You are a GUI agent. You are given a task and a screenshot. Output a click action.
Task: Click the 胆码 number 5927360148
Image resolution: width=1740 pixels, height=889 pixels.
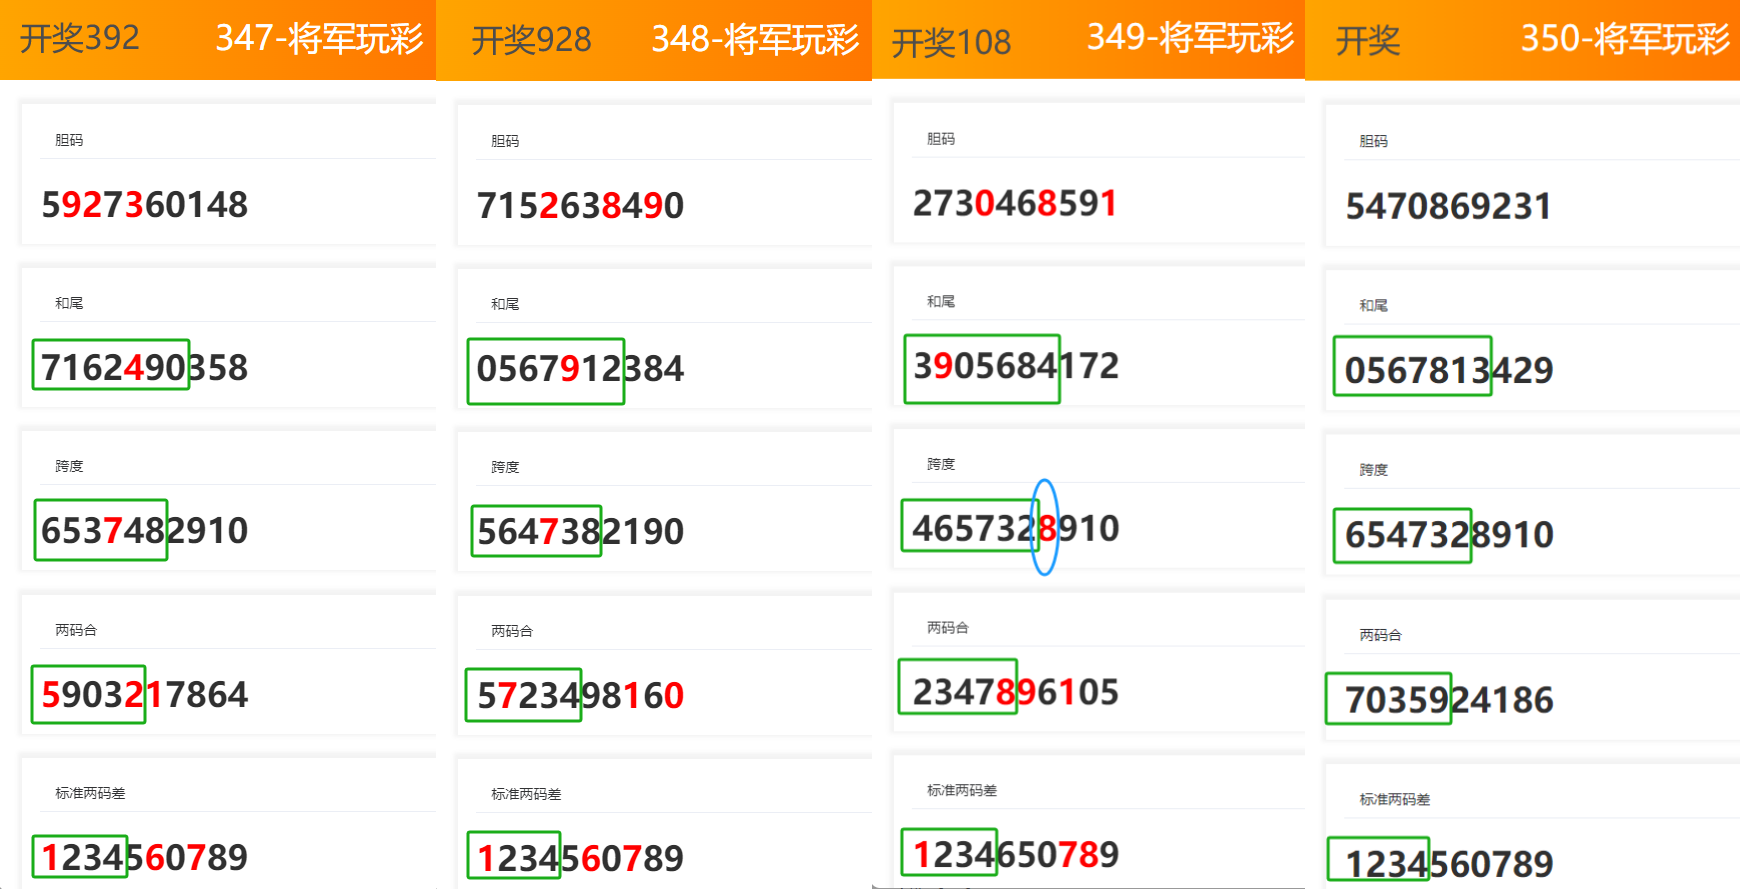pyautogui.click(x=145, y=205)
